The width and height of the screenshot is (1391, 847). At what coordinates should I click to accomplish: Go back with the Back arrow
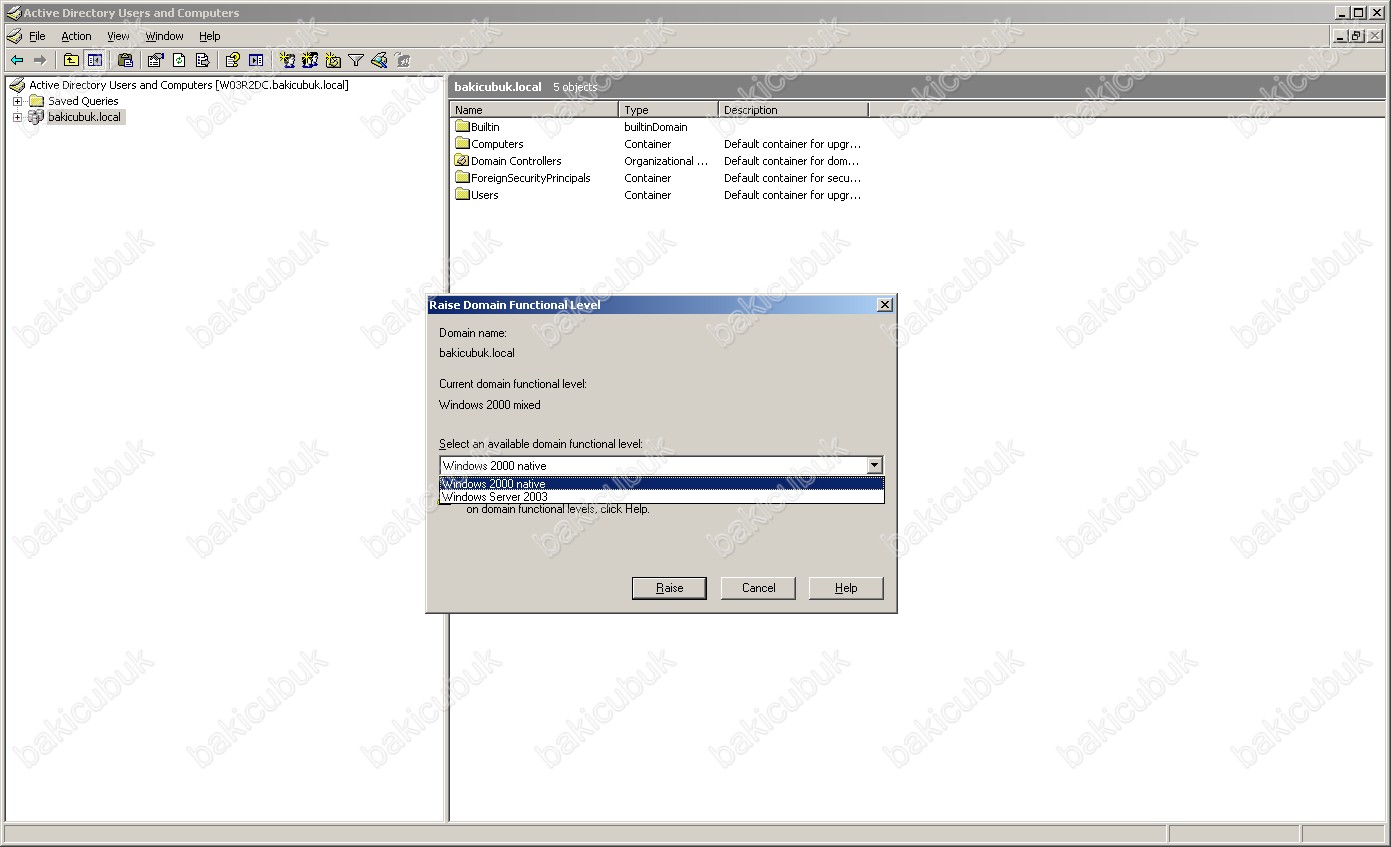point(17,60)
